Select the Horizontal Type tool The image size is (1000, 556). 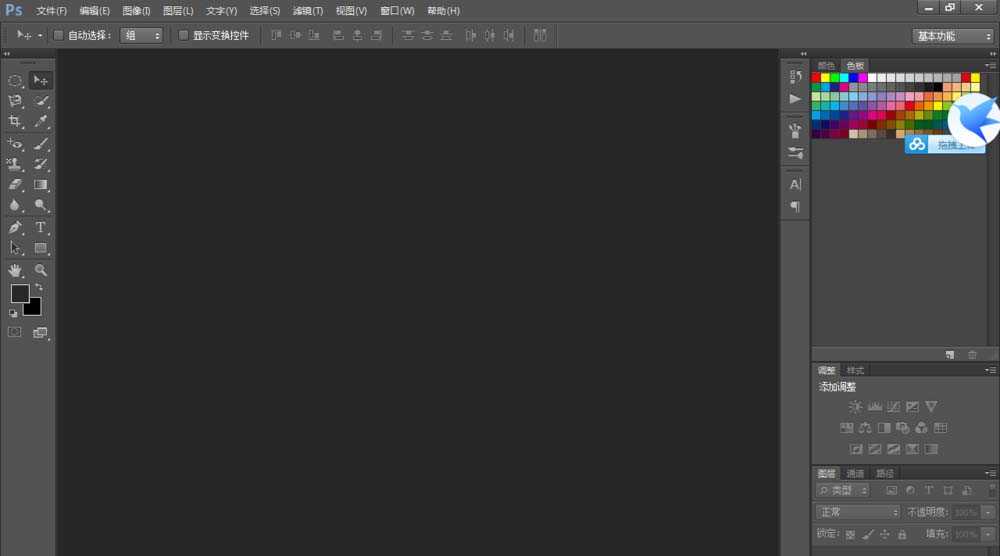pos(41,227)
